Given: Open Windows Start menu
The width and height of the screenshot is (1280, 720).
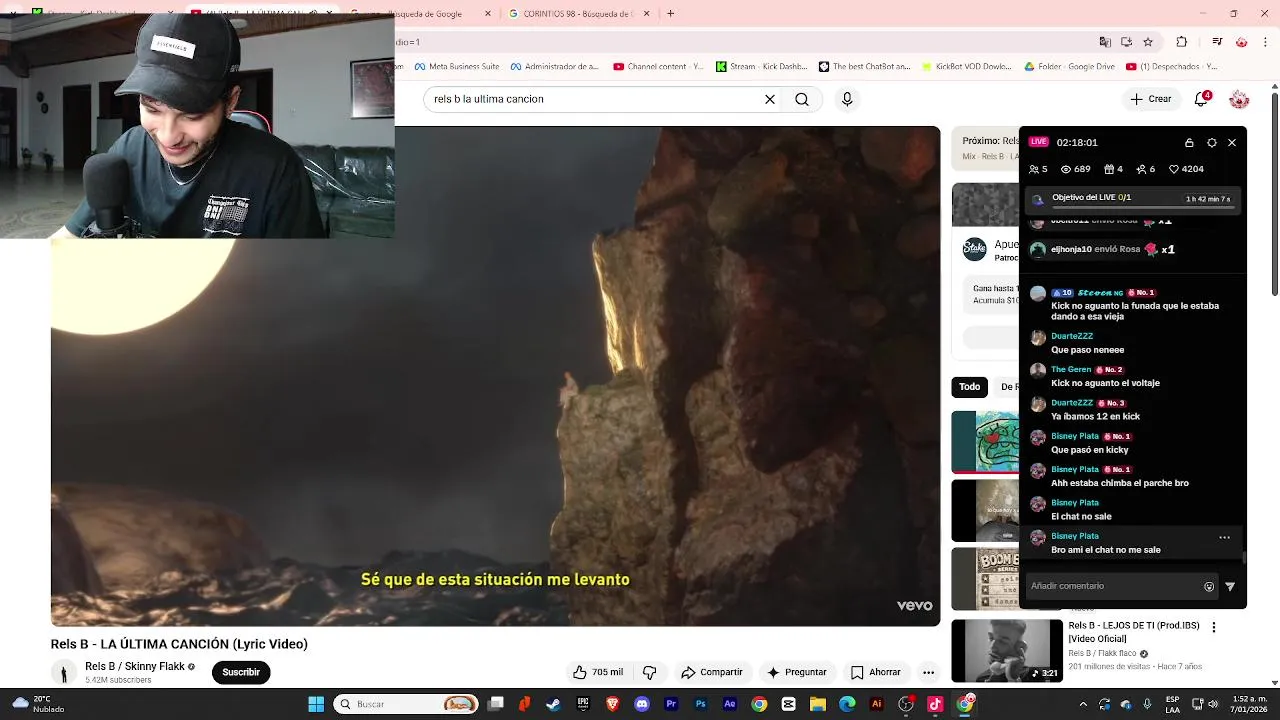Looking at the screenshot, I should tap(316, 704).
